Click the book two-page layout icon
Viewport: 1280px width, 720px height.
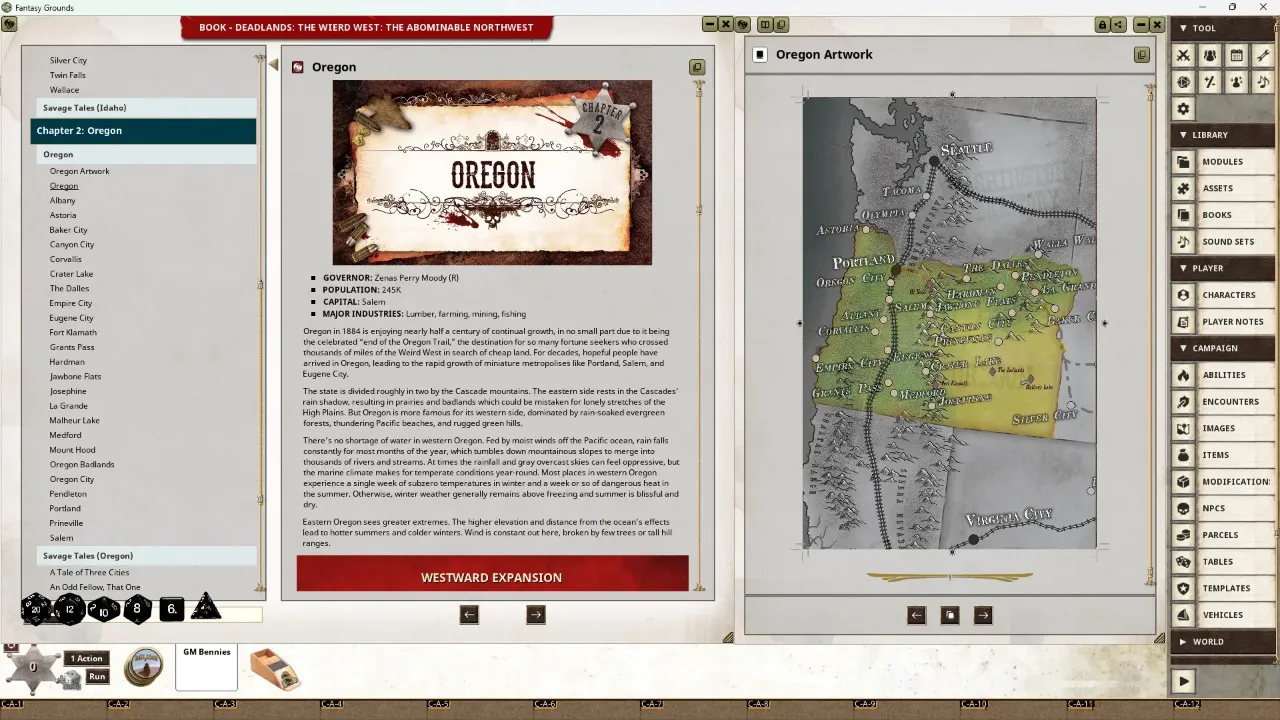click(765, 25)
